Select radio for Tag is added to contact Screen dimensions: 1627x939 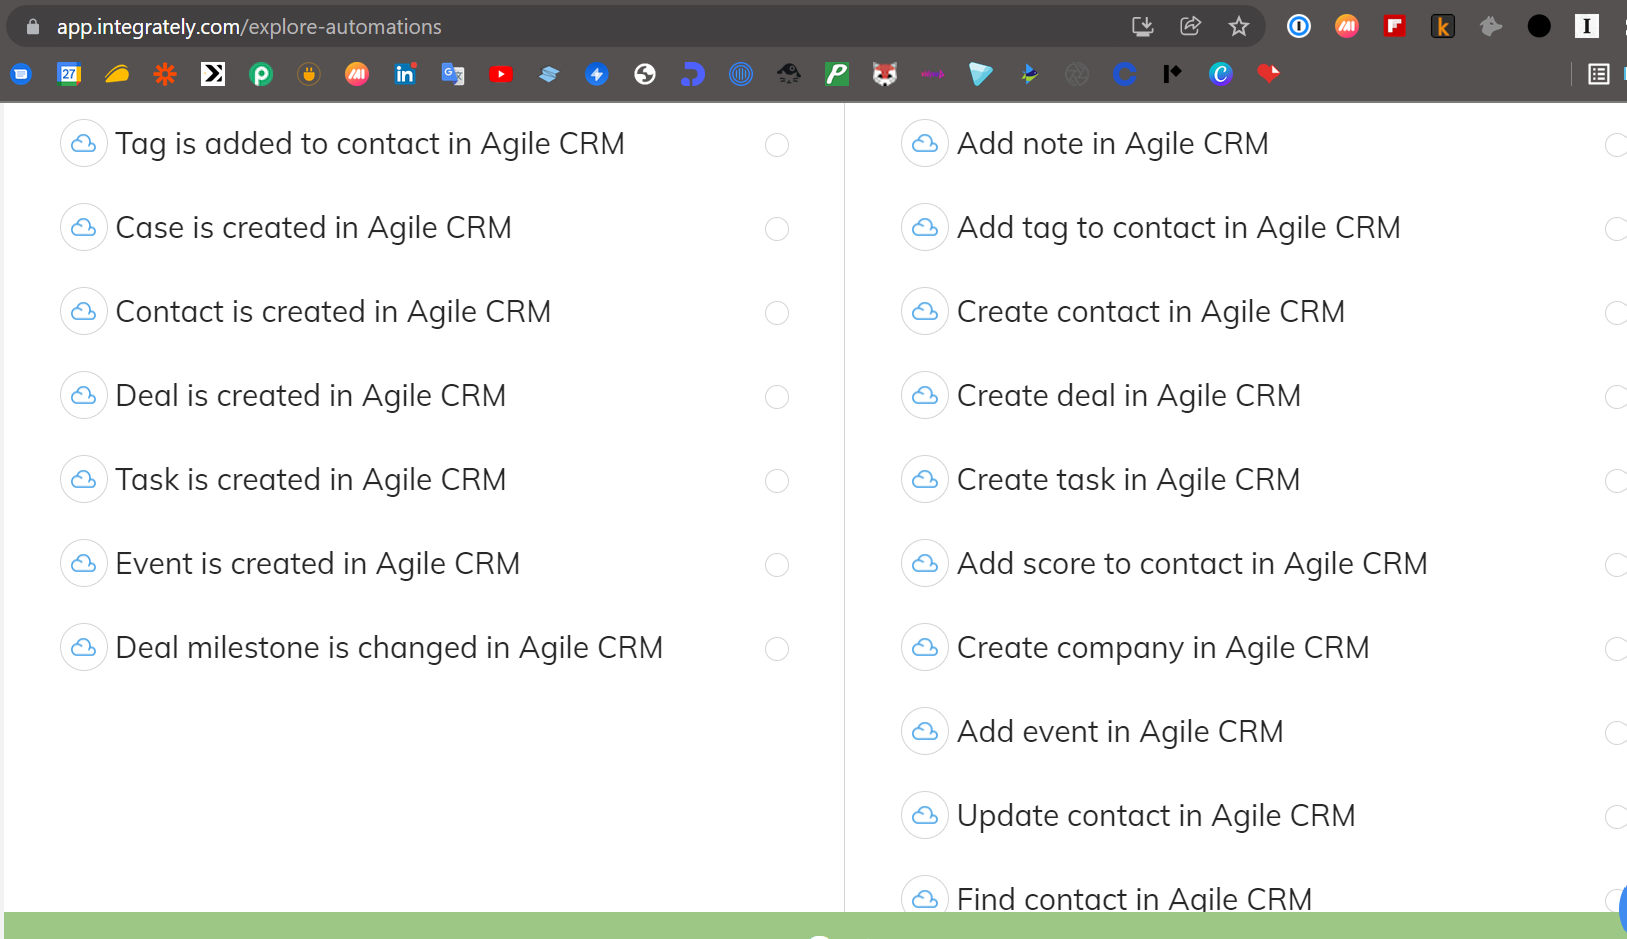click(x=777, y=145)
